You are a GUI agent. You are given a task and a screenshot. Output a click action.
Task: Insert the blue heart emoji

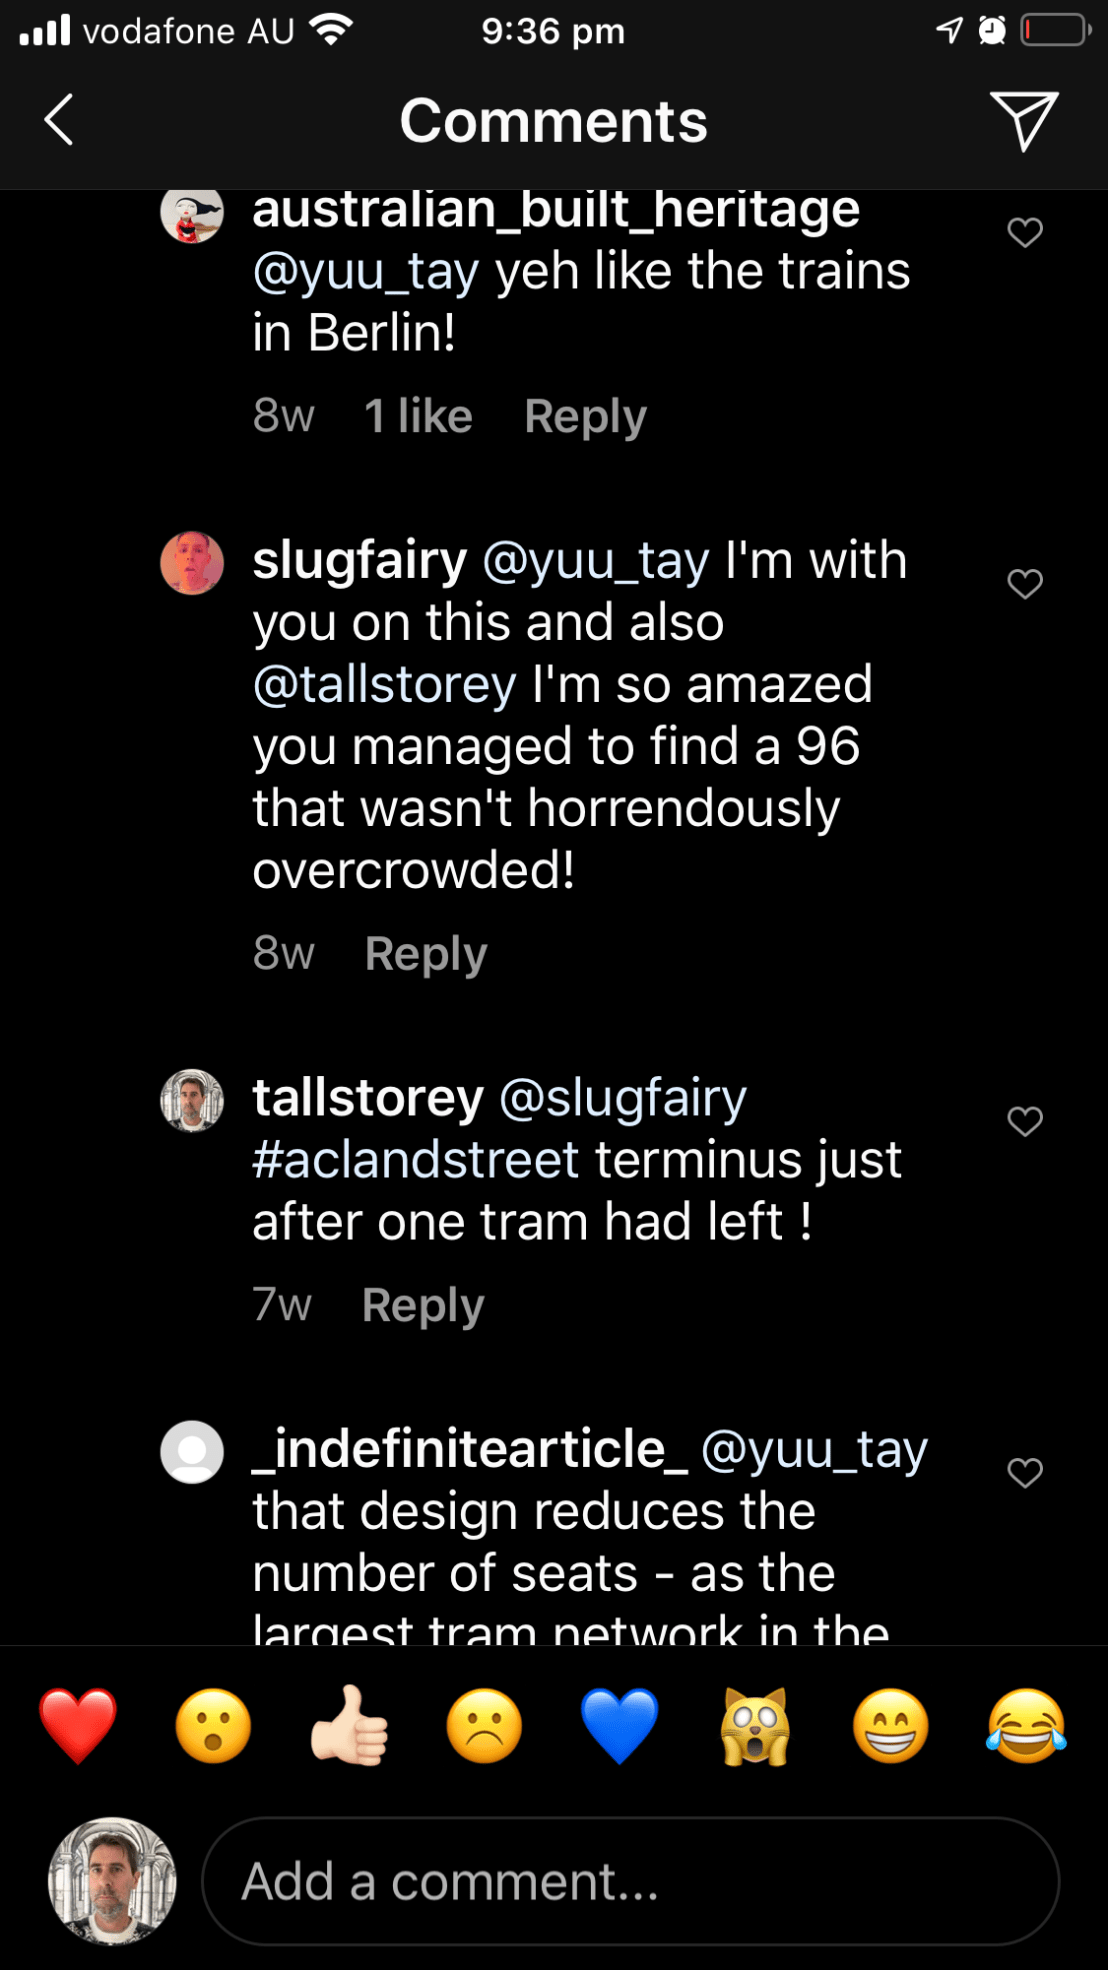pyautogui.click(x=619, y=1726)
